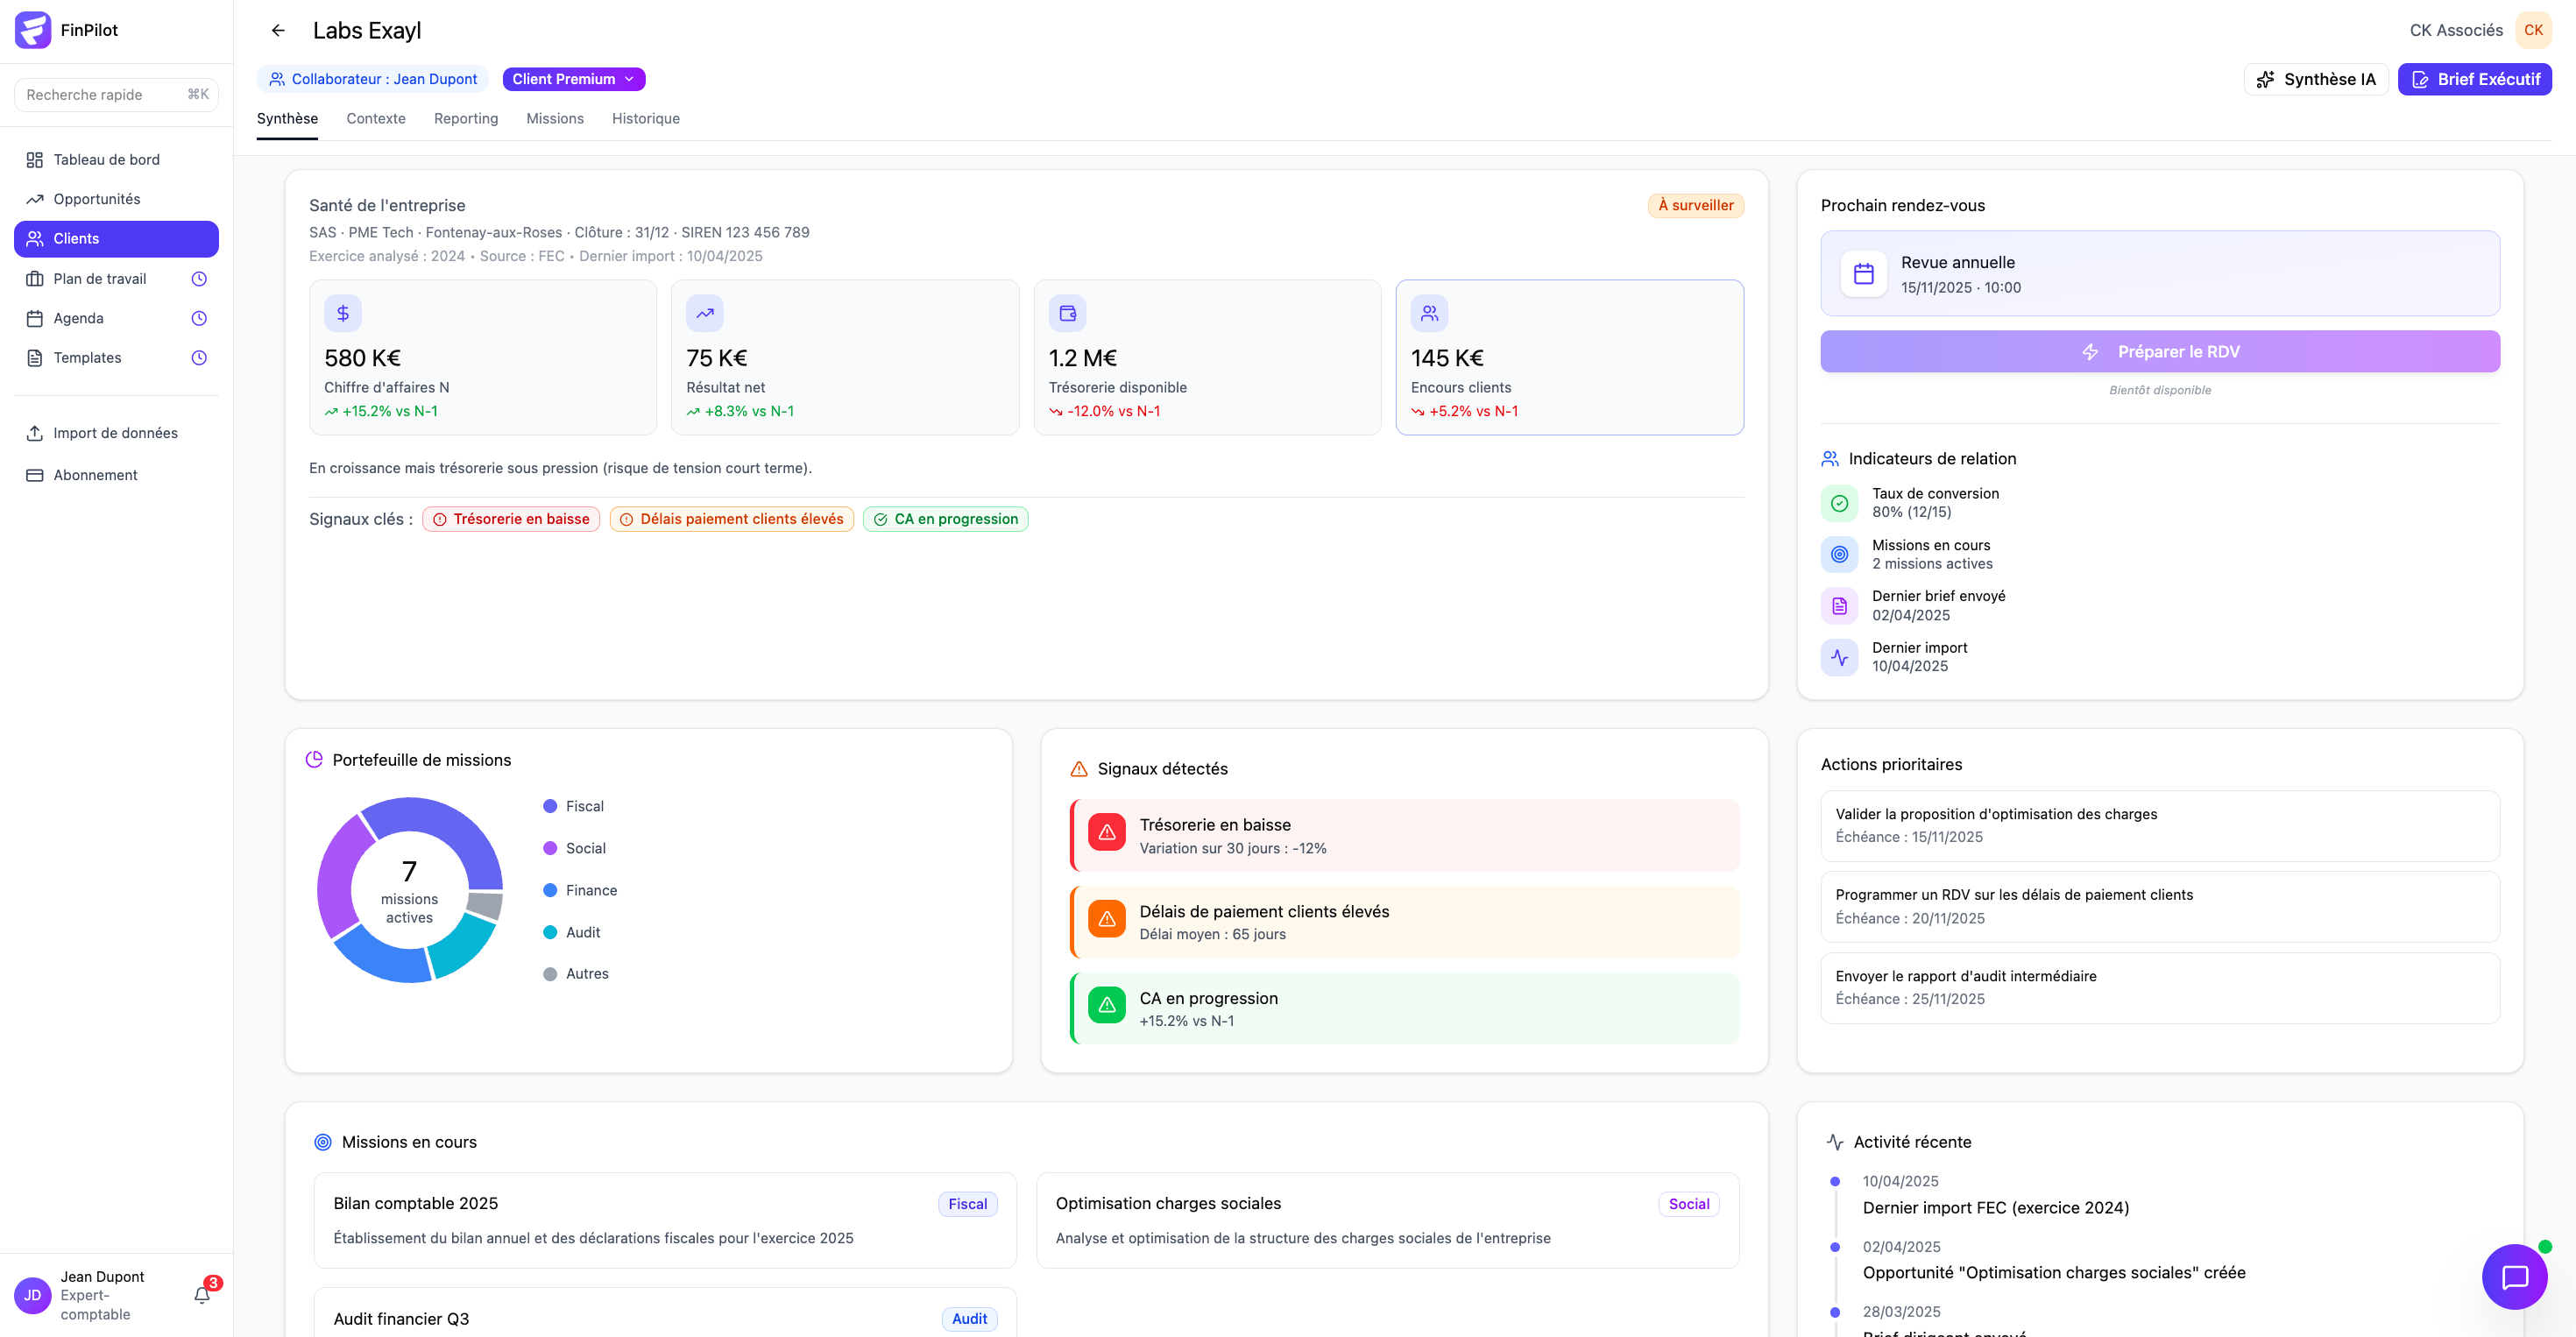This screenshot has width=2576, height=1337.
Task: Open Opportunités in the sidebar
Action: tap(97, 199)
